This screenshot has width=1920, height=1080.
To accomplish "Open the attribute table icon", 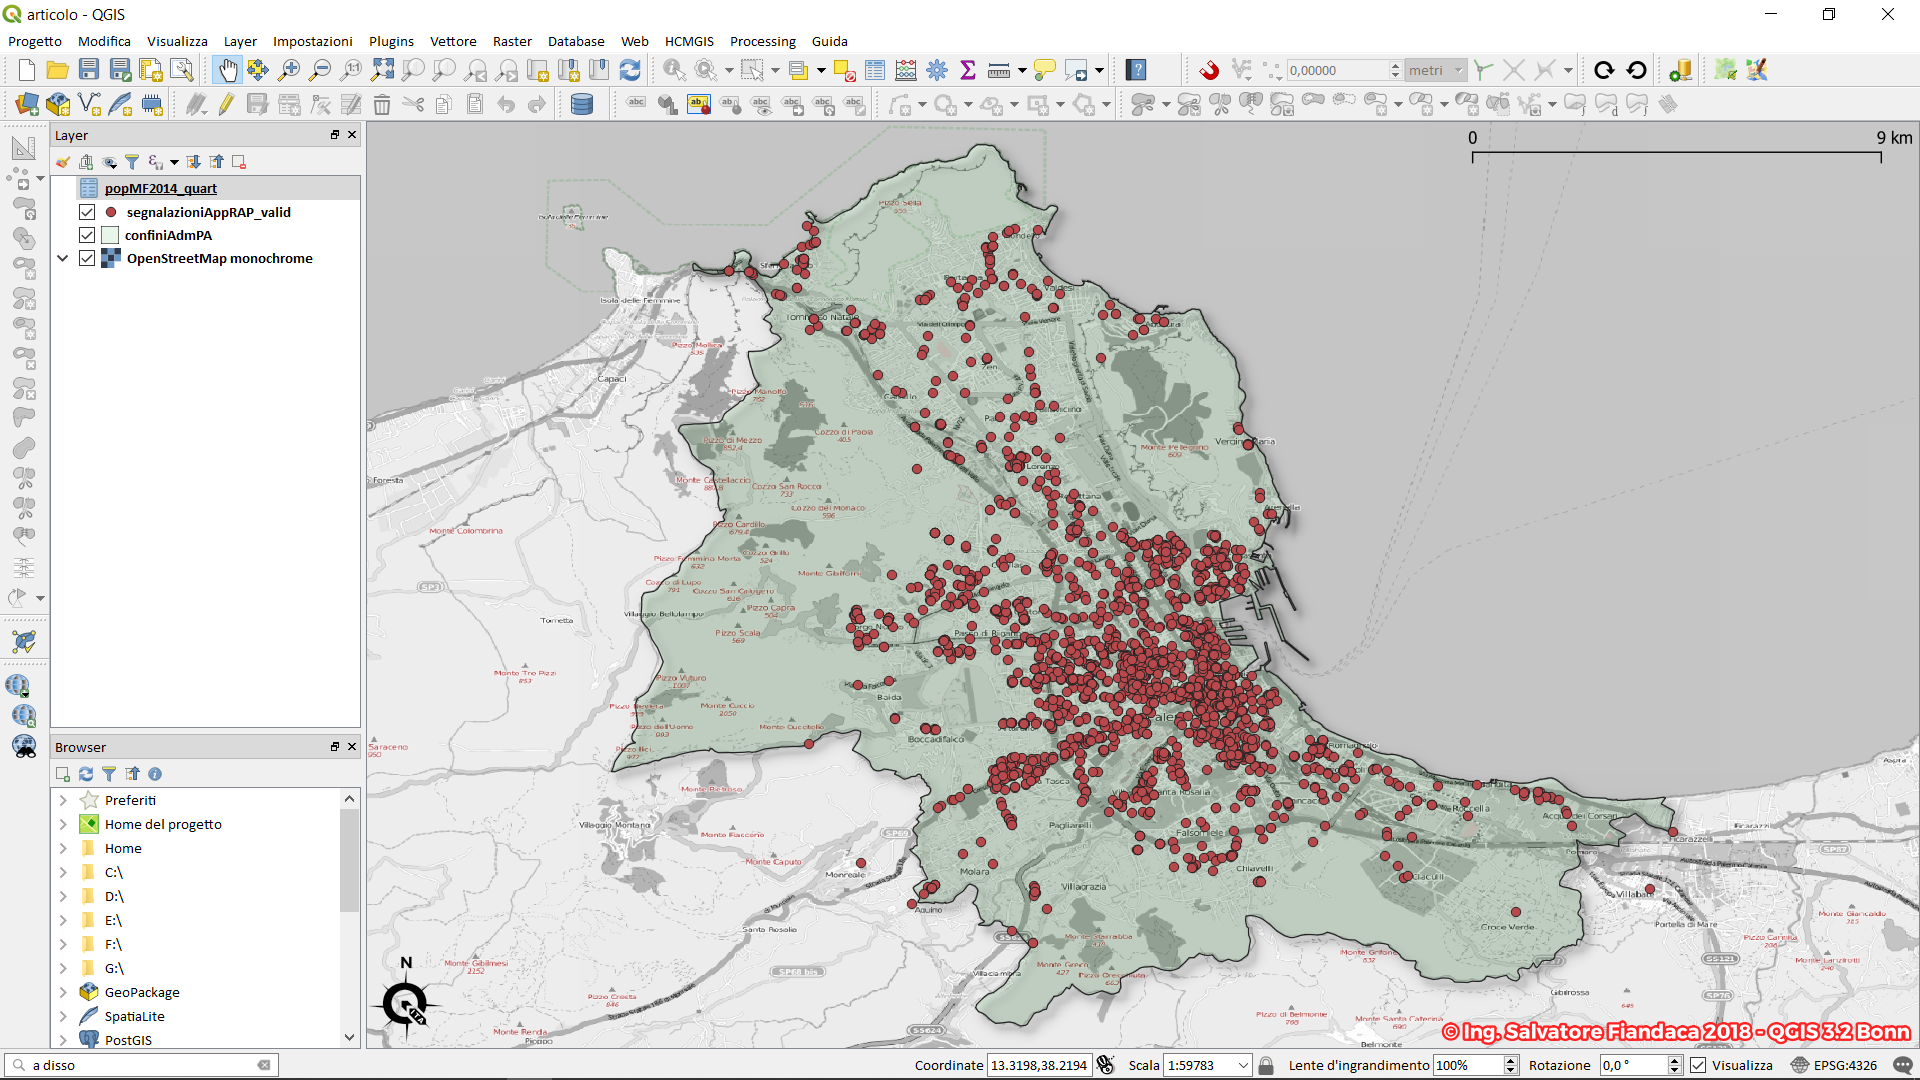I will tap(875, 70).
